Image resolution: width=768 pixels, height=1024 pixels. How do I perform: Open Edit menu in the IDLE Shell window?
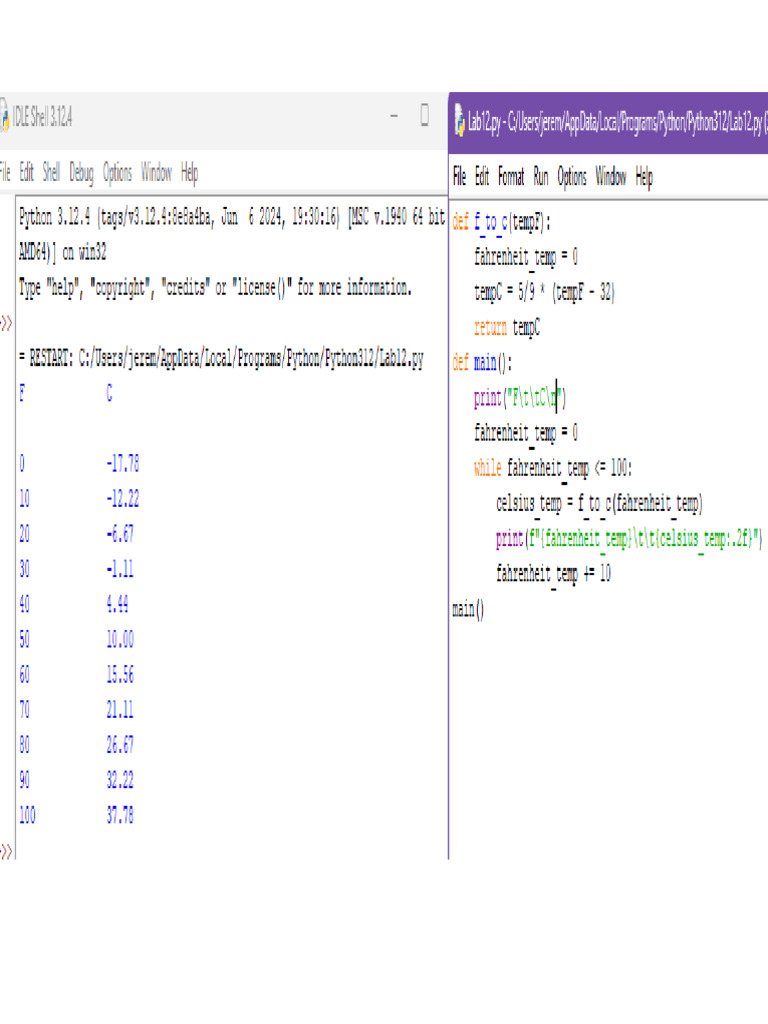point(26,173)
